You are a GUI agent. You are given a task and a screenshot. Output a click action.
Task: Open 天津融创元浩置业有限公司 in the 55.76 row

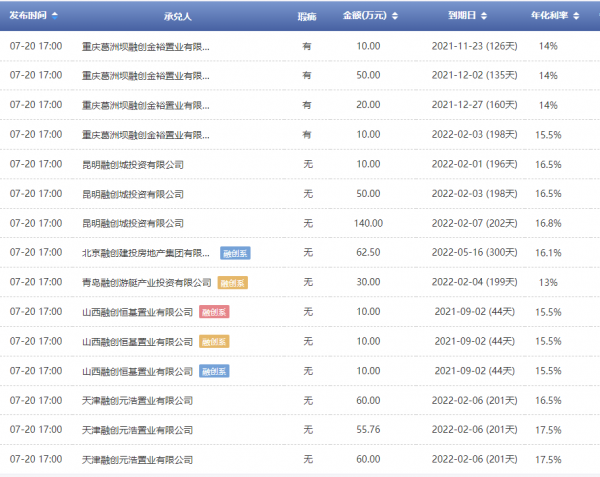(137, 430)
